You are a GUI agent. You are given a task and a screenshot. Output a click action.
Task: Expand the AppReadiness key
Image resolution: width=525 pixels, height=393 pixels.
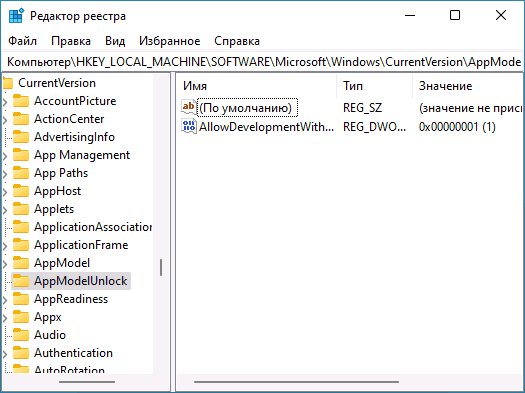(x=5, y=300)
